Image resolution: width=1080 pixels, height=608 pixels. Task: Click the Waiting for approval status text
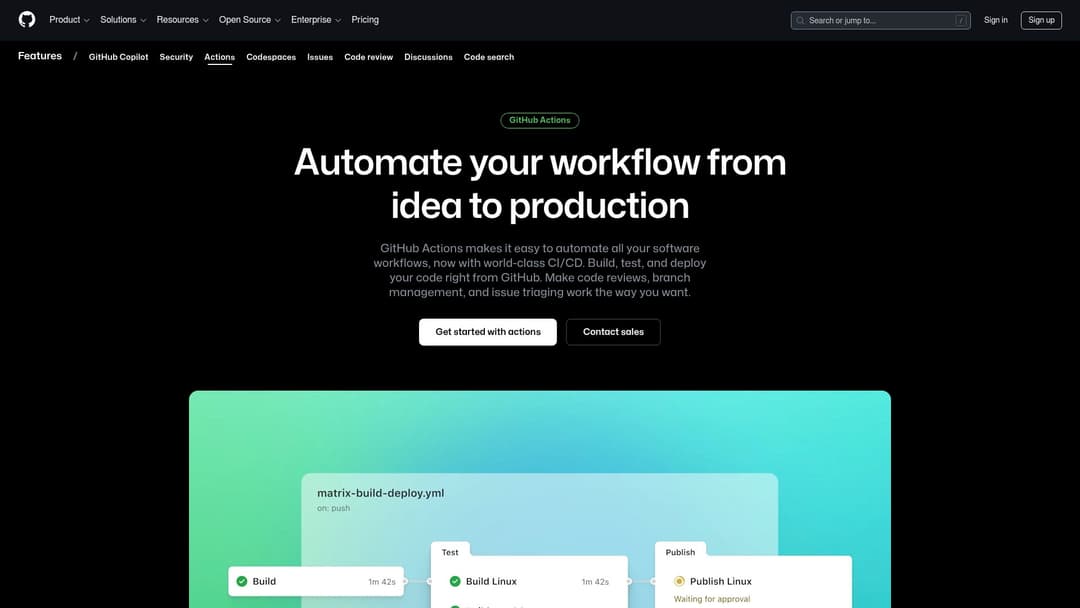(712, 599)
